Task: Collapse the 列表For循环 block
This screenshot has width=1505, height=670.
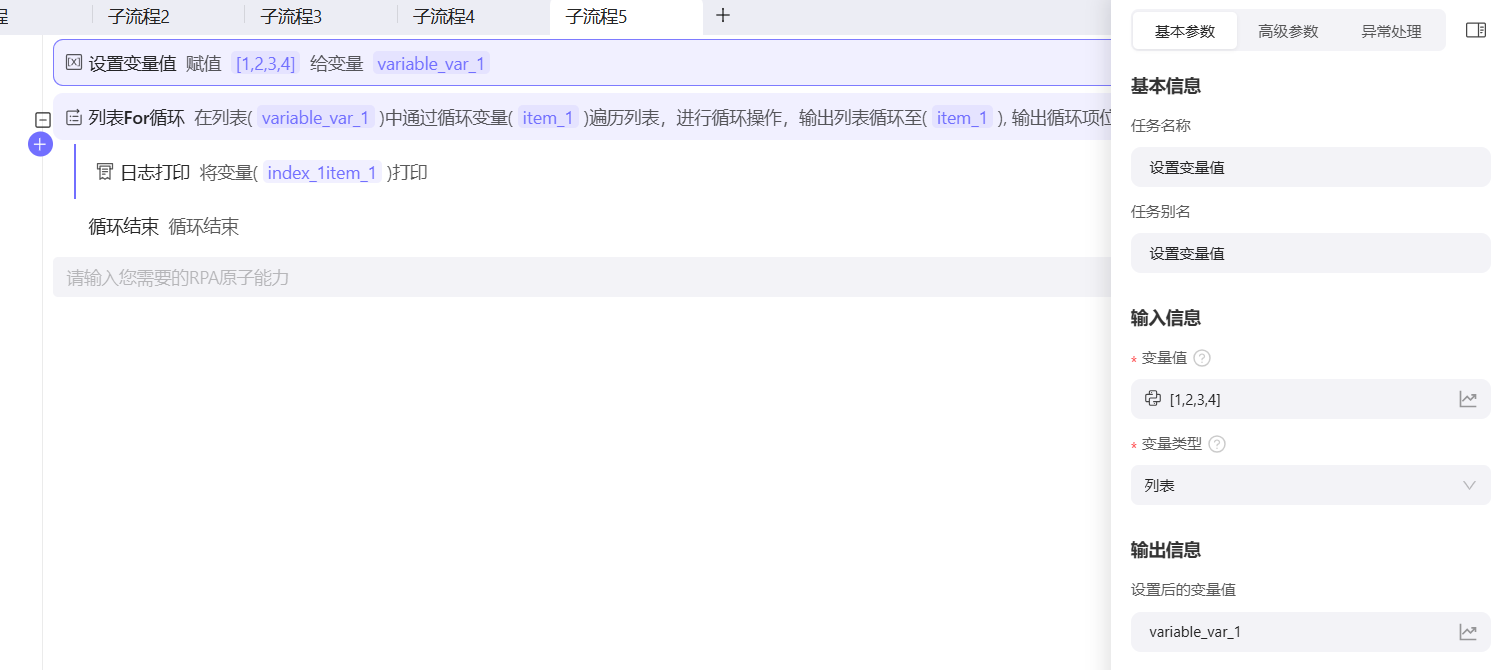Action: click(43, 119)
